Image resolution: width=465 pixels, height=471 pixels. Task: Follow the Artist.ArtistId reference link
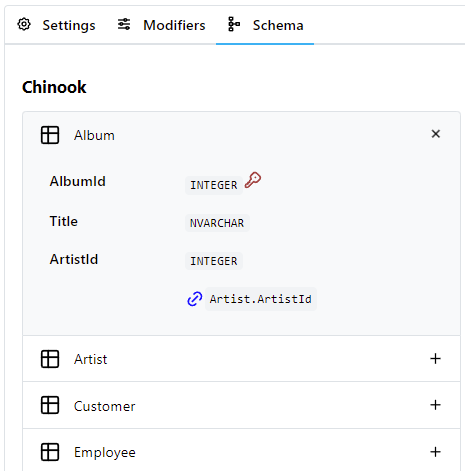pos(261,299)
